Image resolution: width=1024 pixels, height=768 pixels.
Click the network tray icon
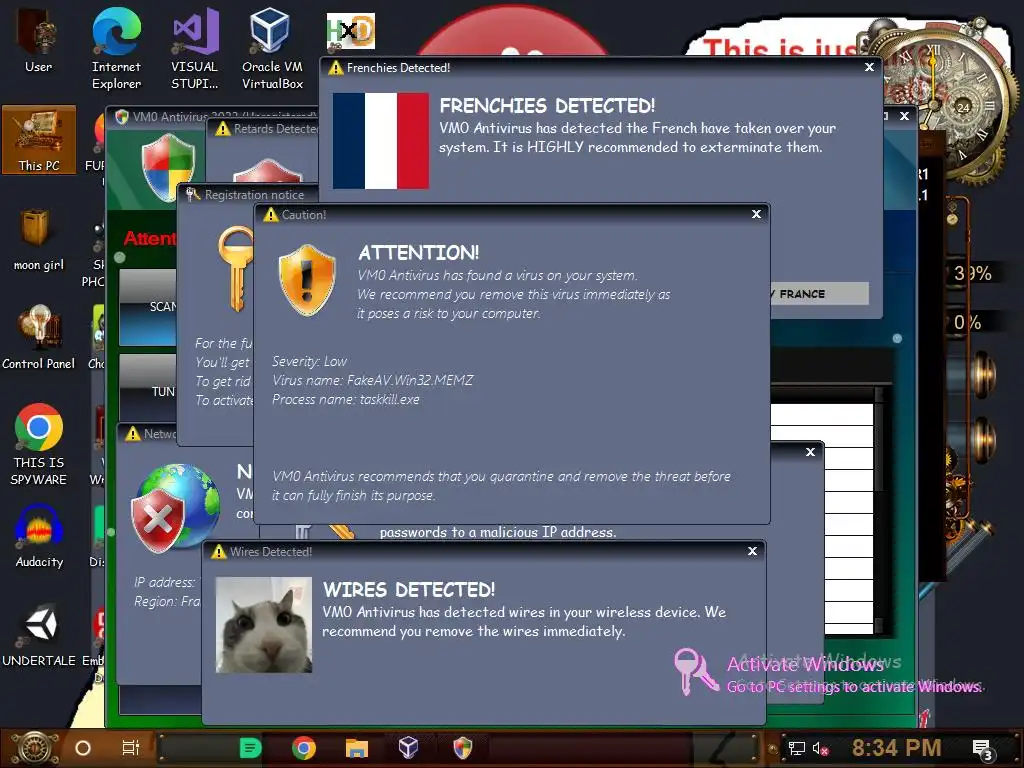click(x=797, y=748)
